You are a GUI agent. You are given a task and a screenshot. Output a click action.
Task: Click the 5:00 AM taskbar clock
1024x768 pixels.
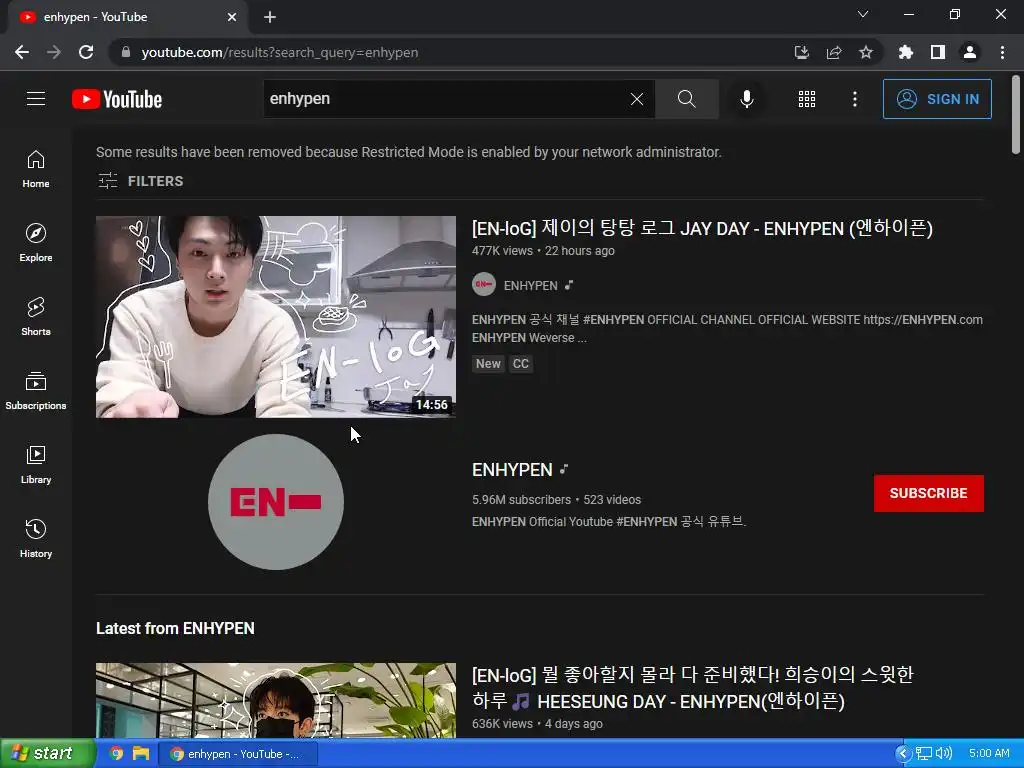989,754
